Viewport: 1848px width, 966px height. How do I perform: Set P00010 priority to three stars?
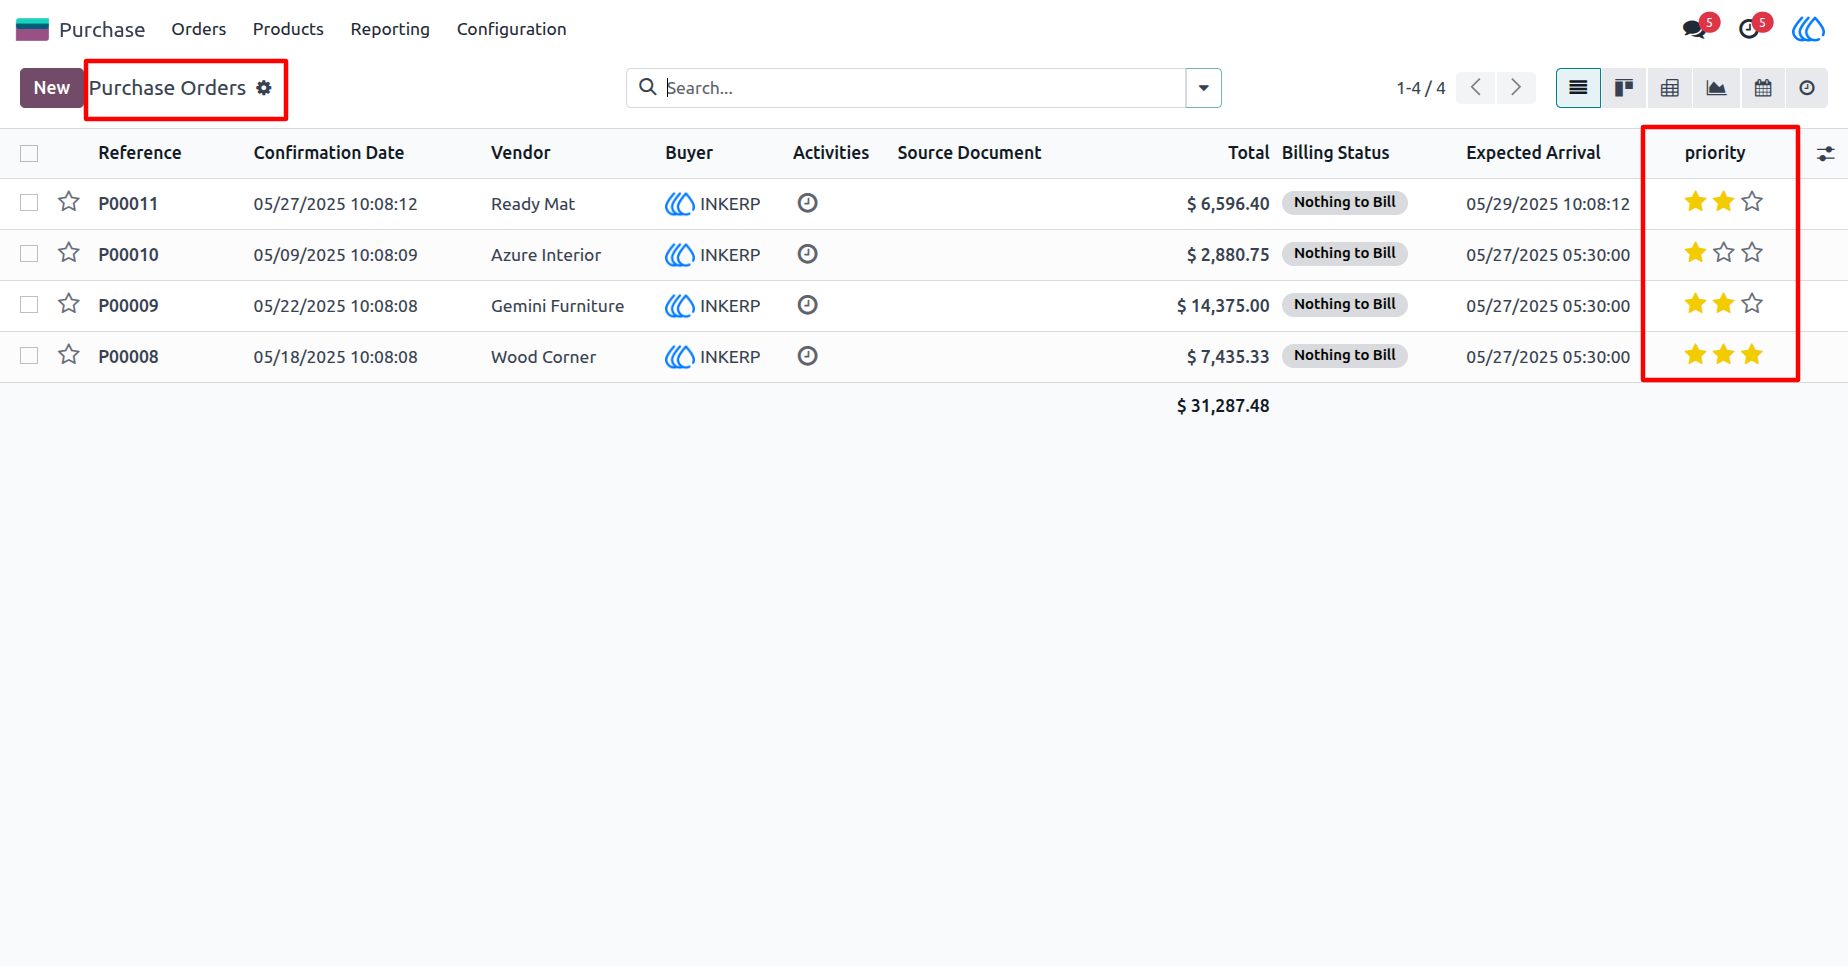point(1752,253)
